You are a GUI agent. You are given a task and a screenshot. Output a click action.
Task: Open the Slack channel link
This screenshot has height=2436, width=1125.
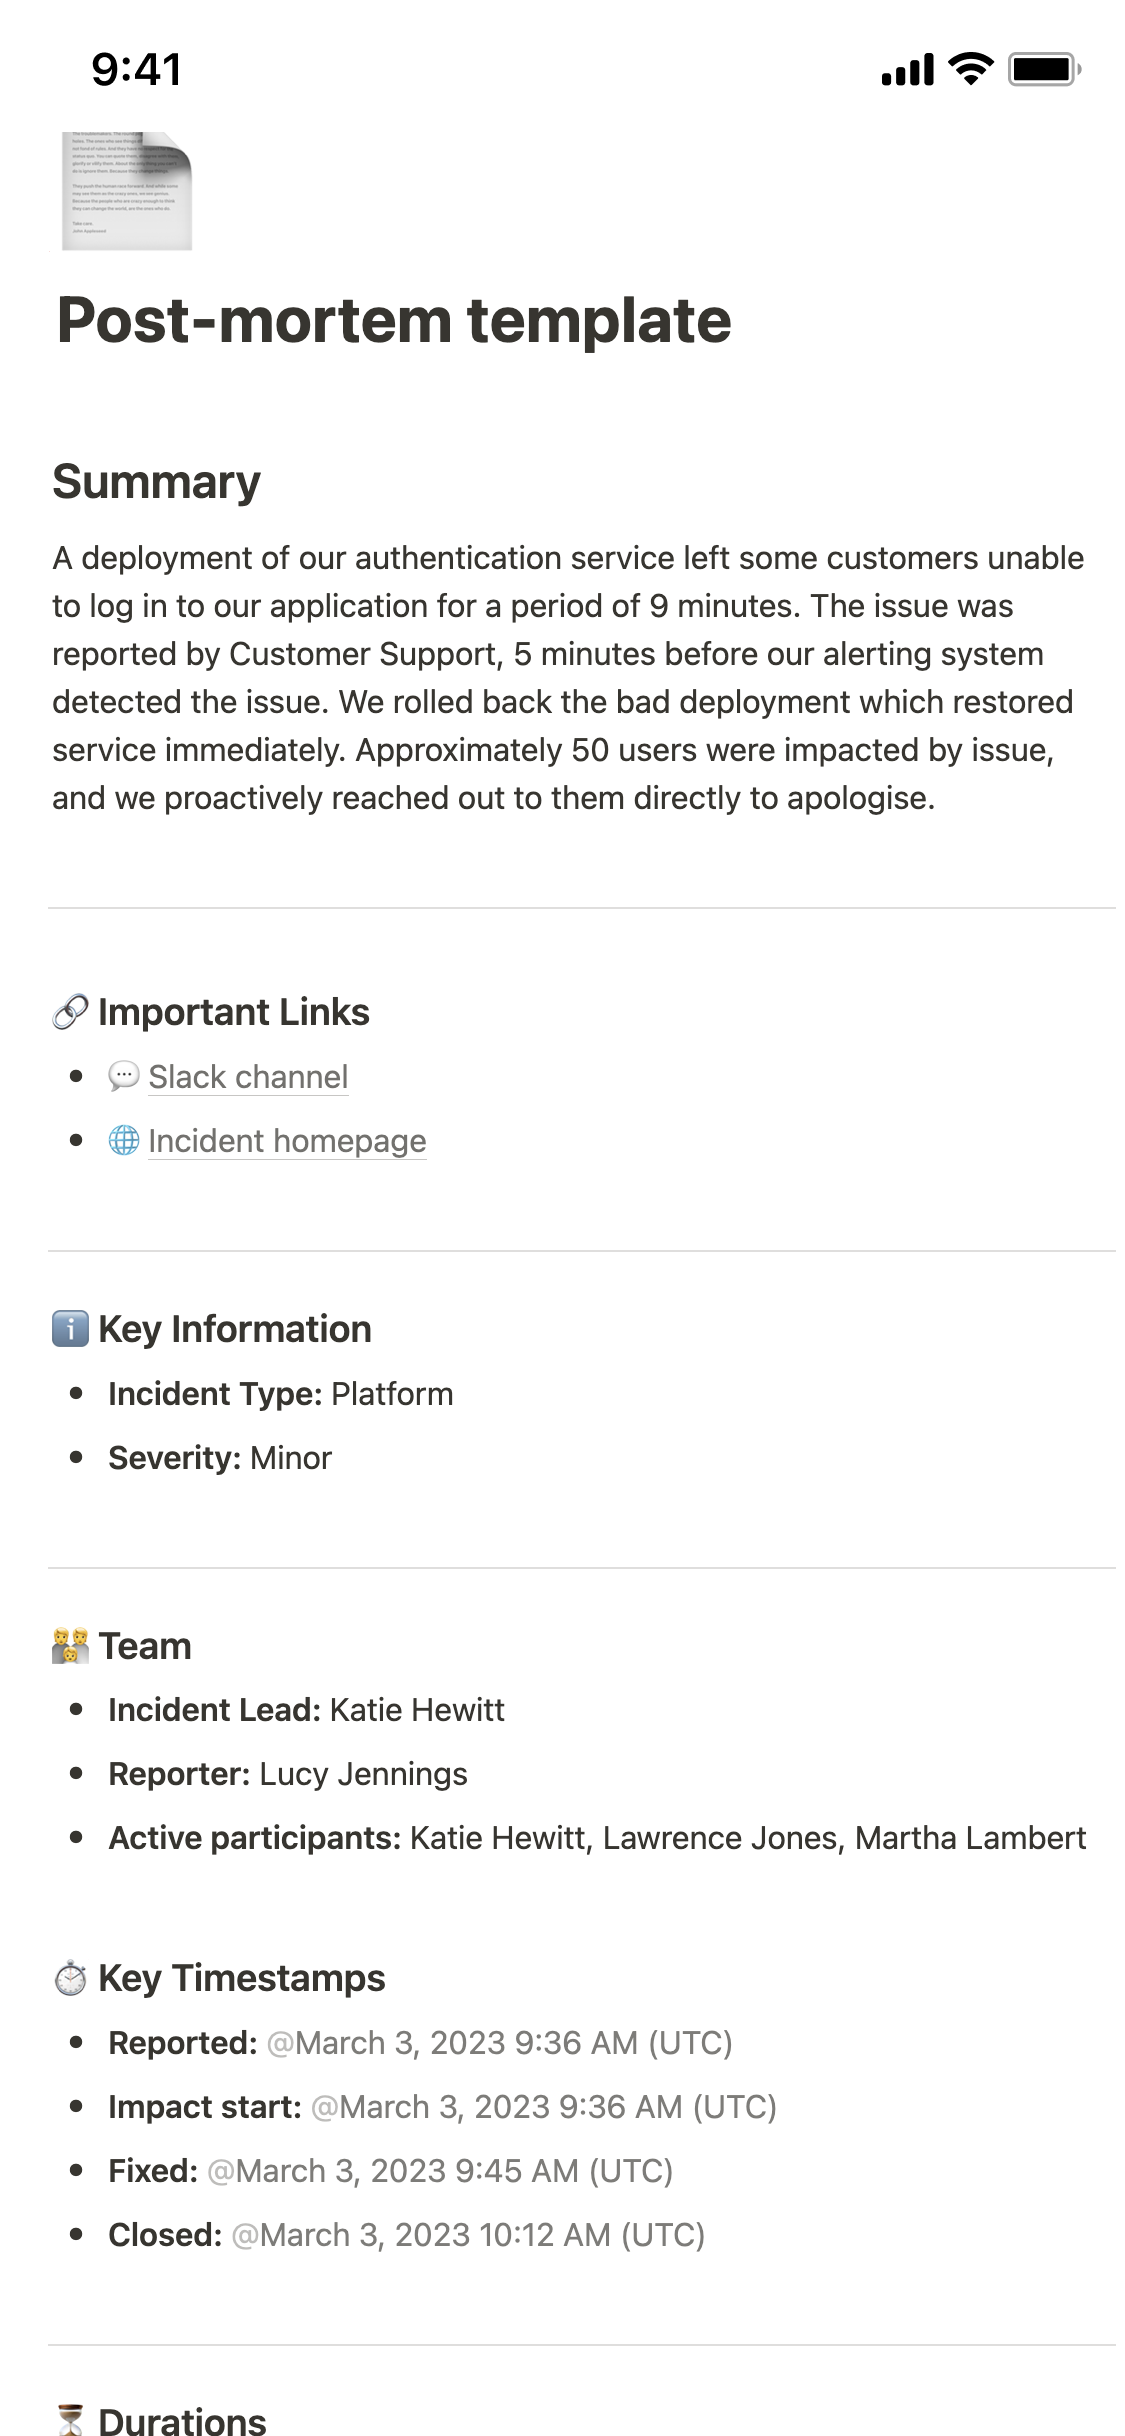pyautogui.click(x=248, y=1077)
